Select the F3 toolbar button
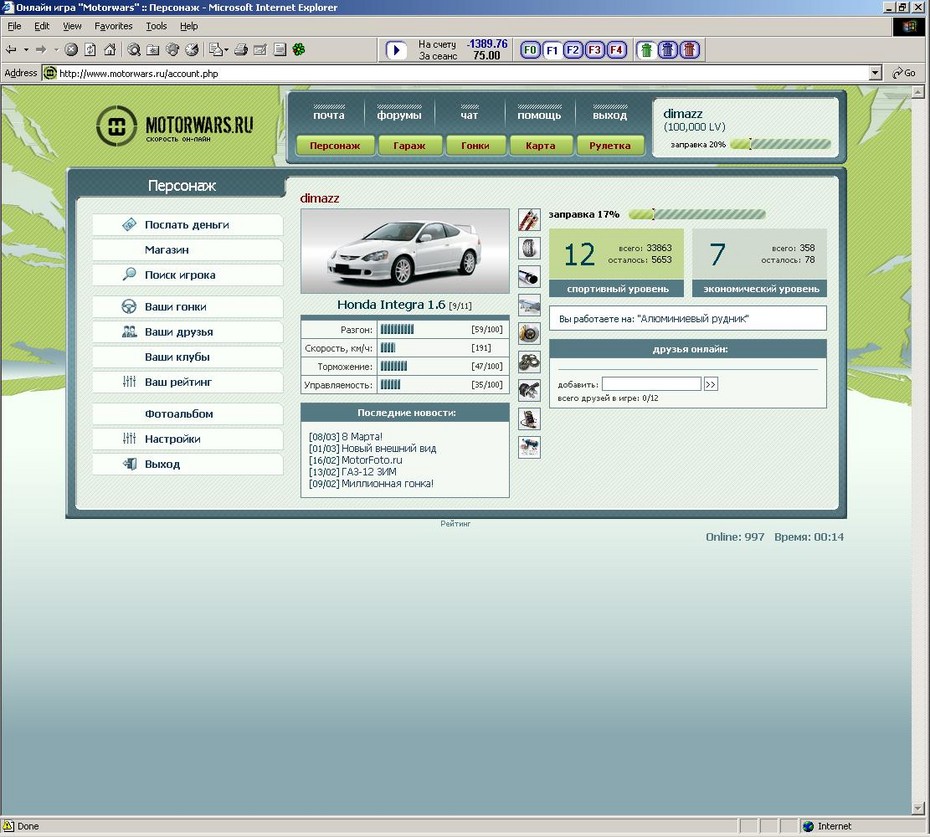 (594, 50)
